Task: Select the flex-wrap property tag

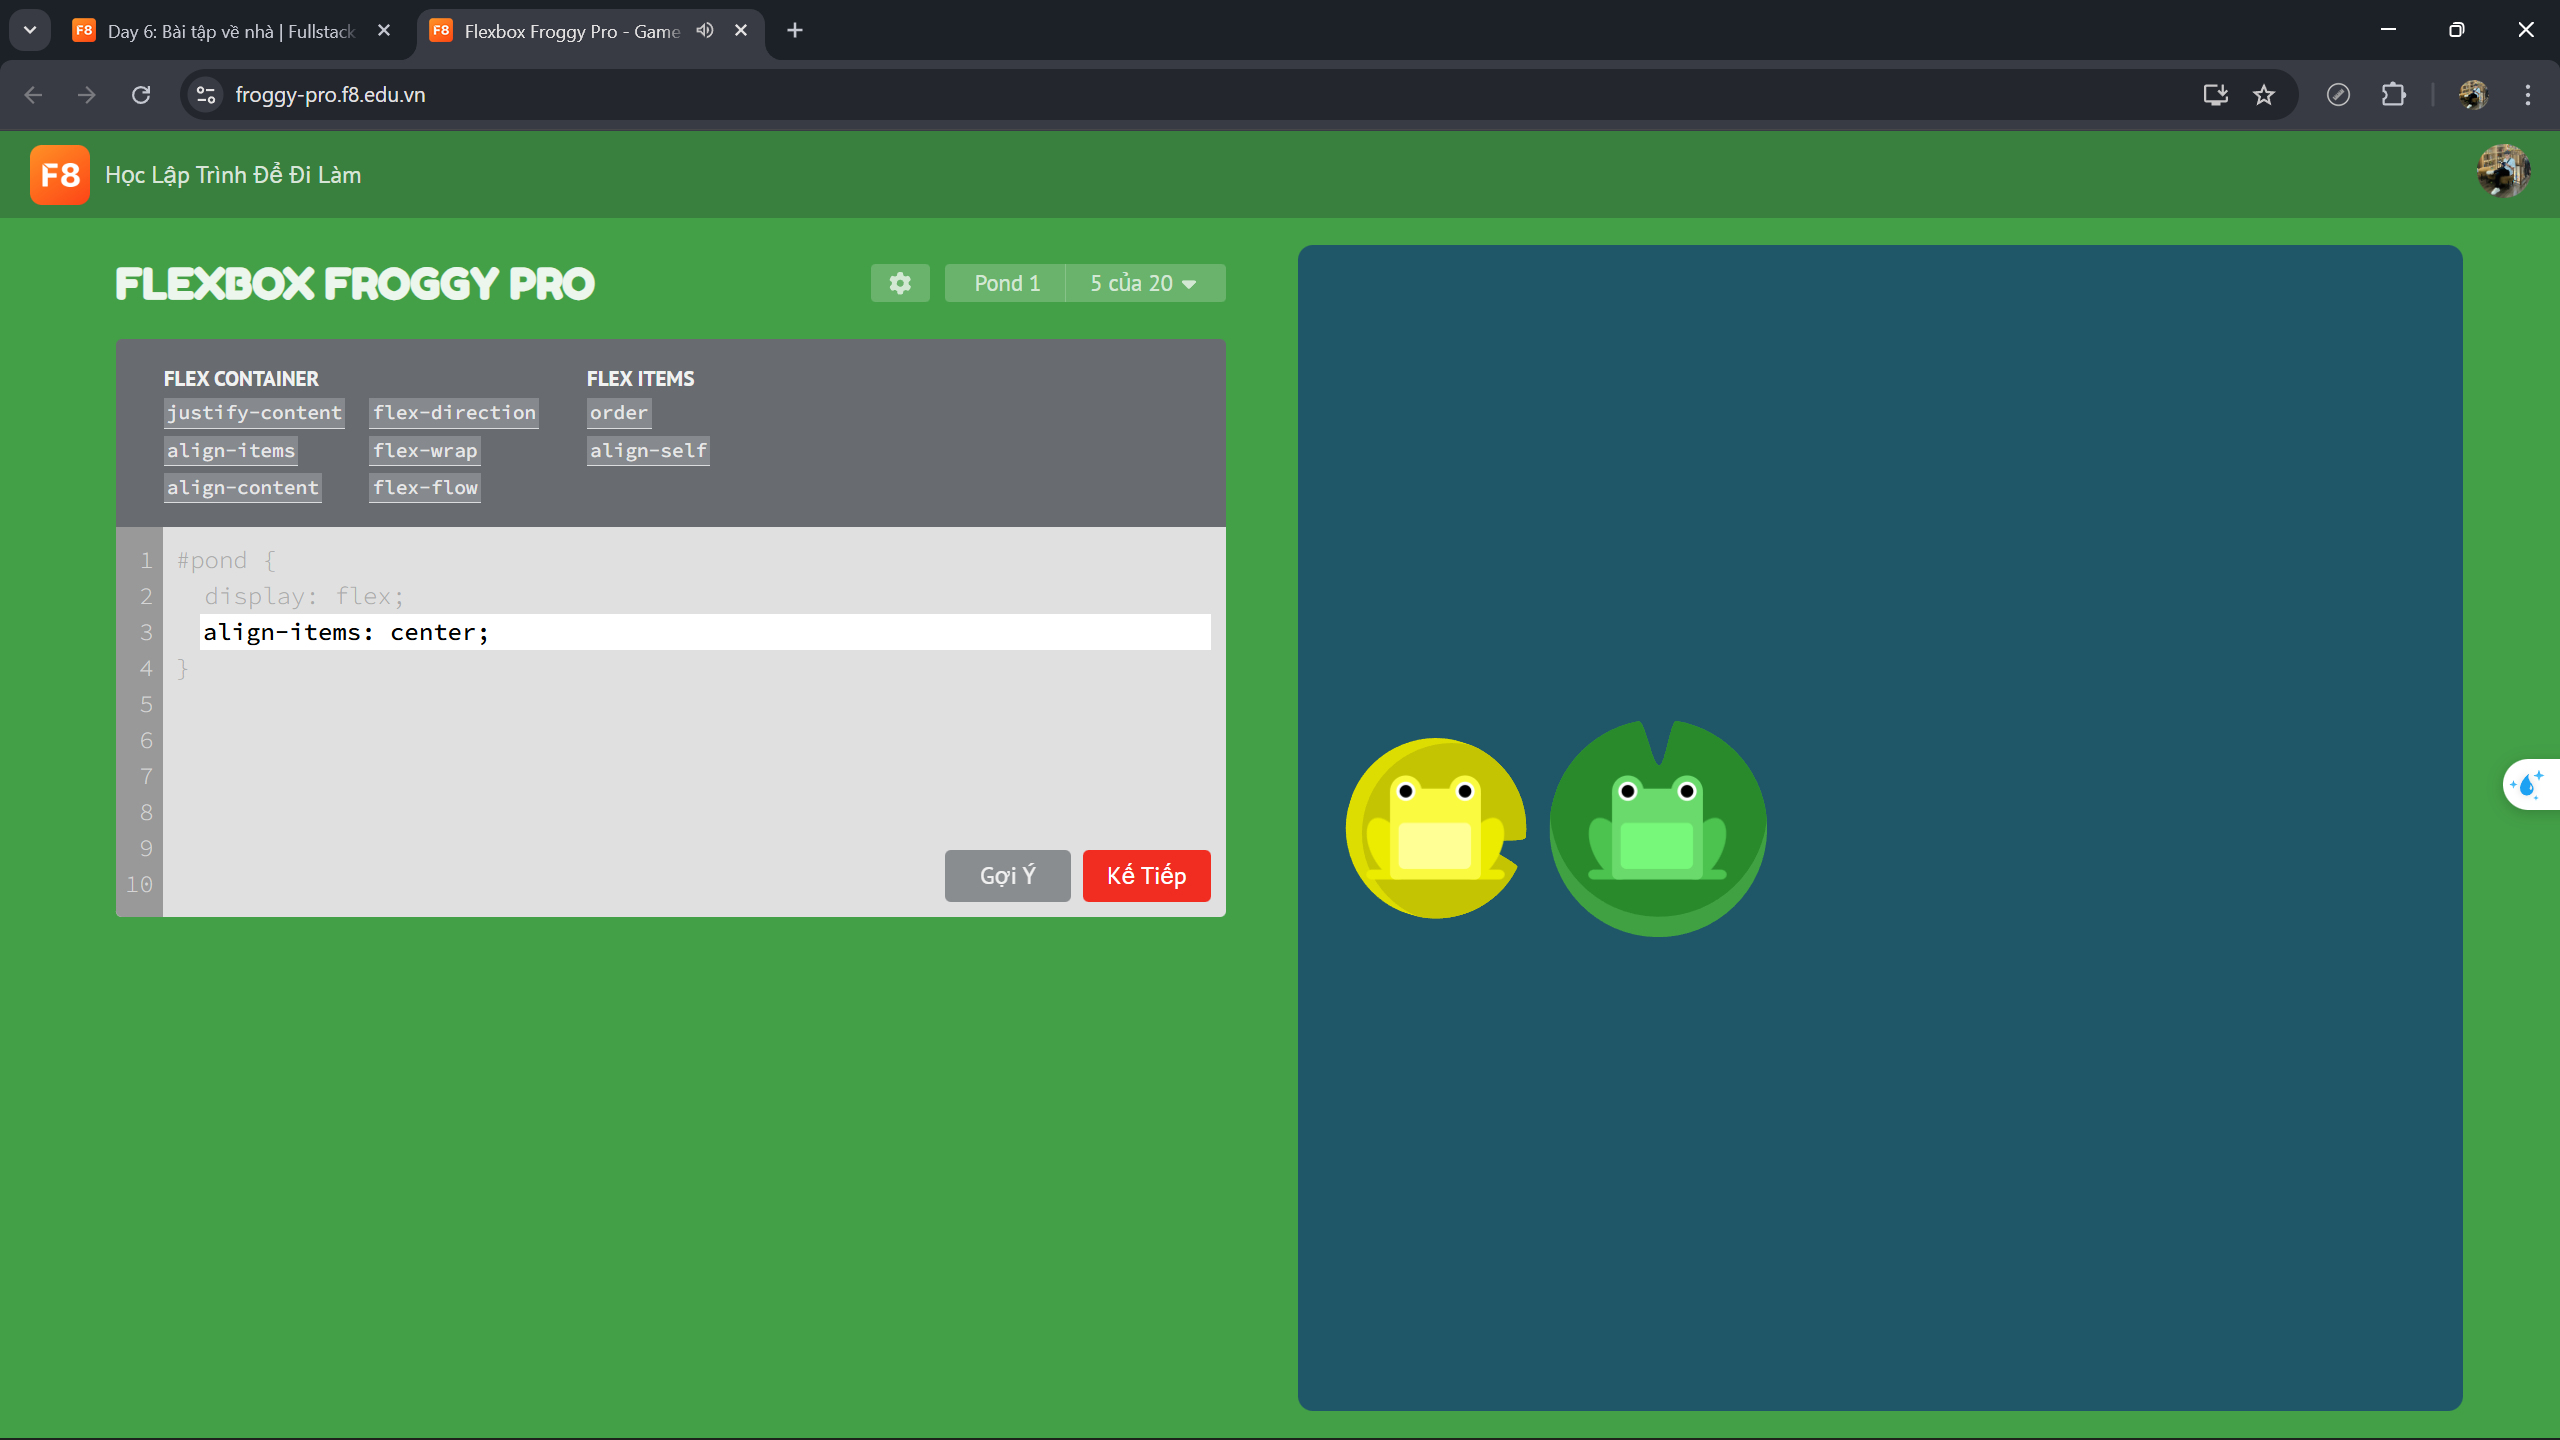Action: tap(423, 450)
